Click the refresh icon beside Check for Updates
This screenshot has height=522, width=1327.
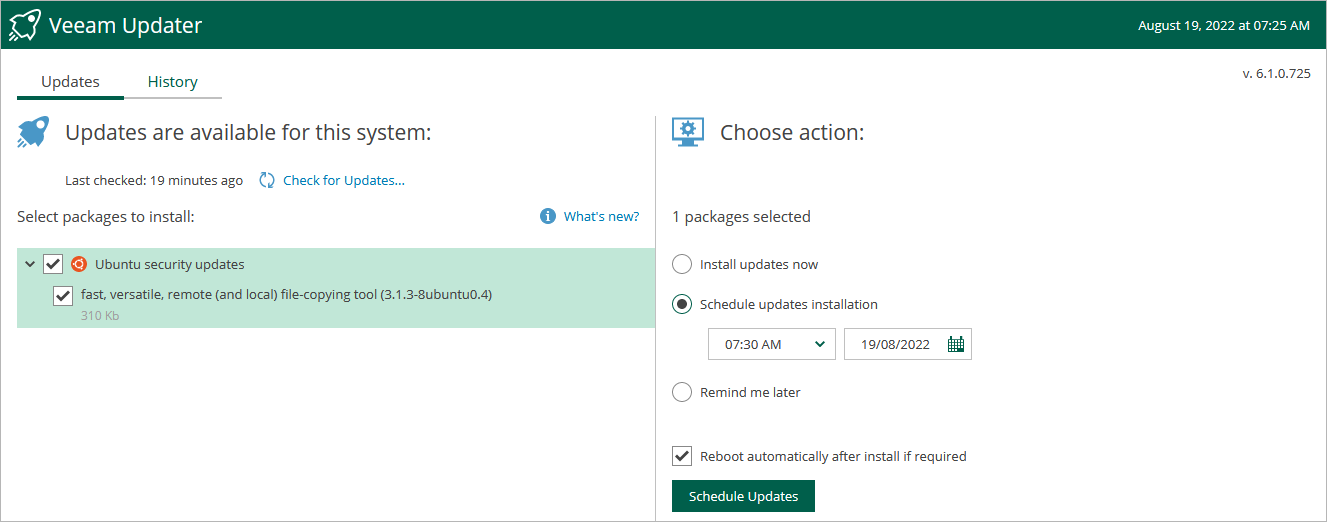pyautogui.click(x=267, y=181)
